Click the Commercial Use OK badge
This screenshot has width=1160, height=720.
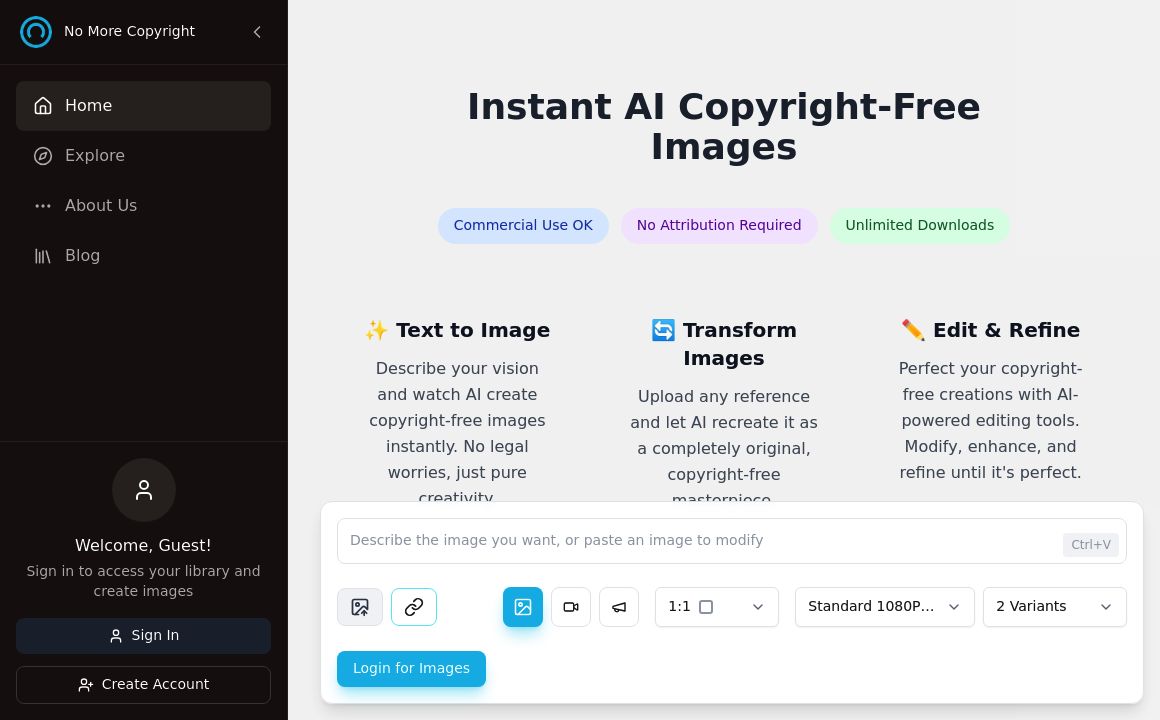523,225
